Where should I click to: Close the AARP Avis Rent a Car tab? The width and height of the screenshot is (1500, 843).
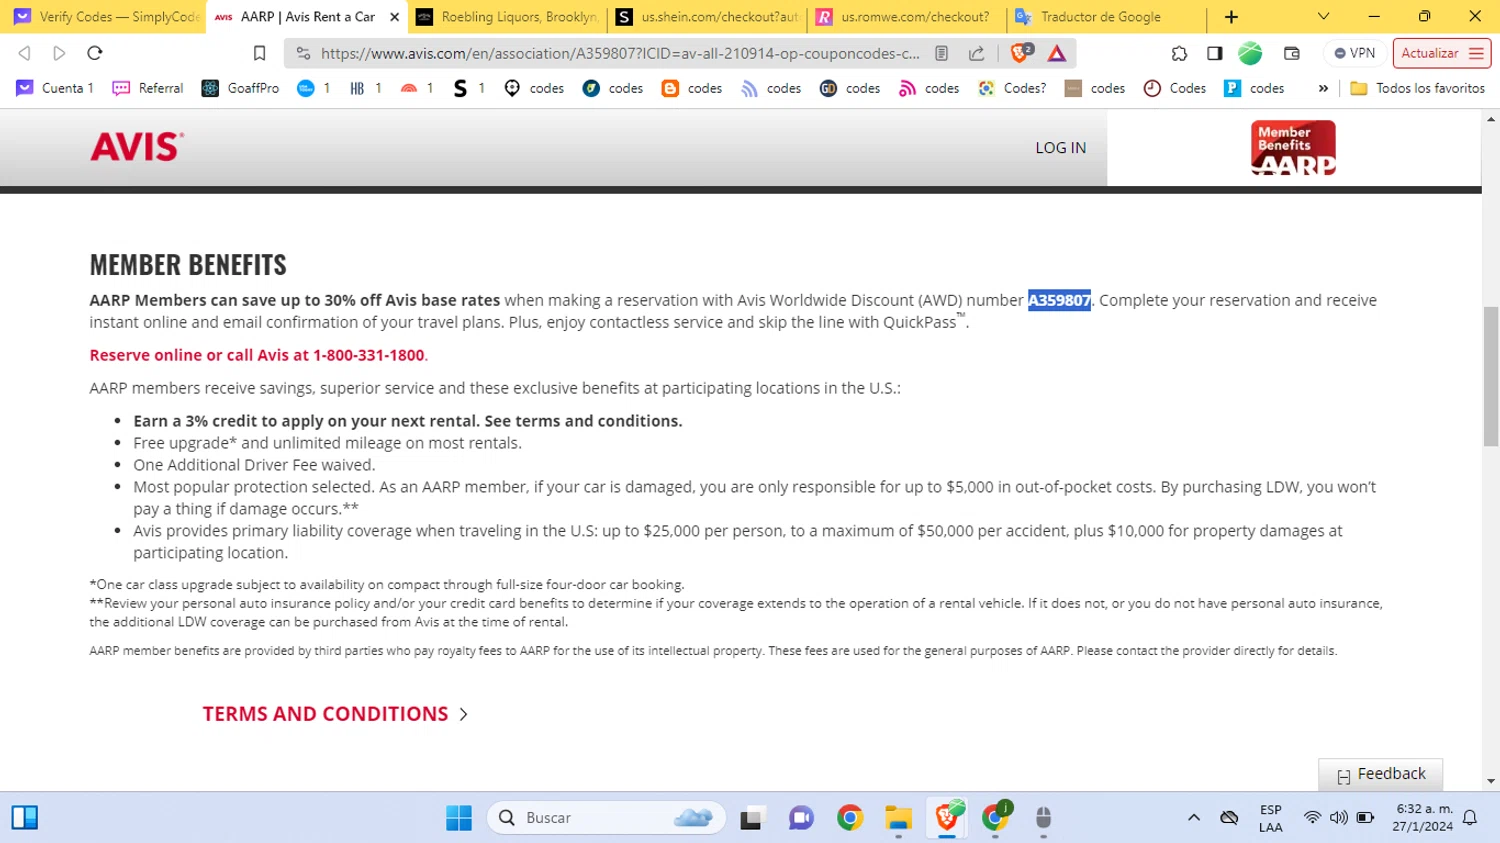pyautogui.click(x=394, y=17)
